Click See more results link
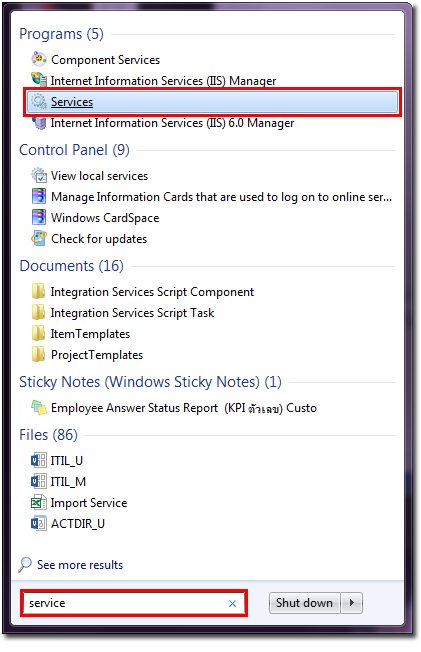This screenshot has height=652, width=421. coord(80,565)
